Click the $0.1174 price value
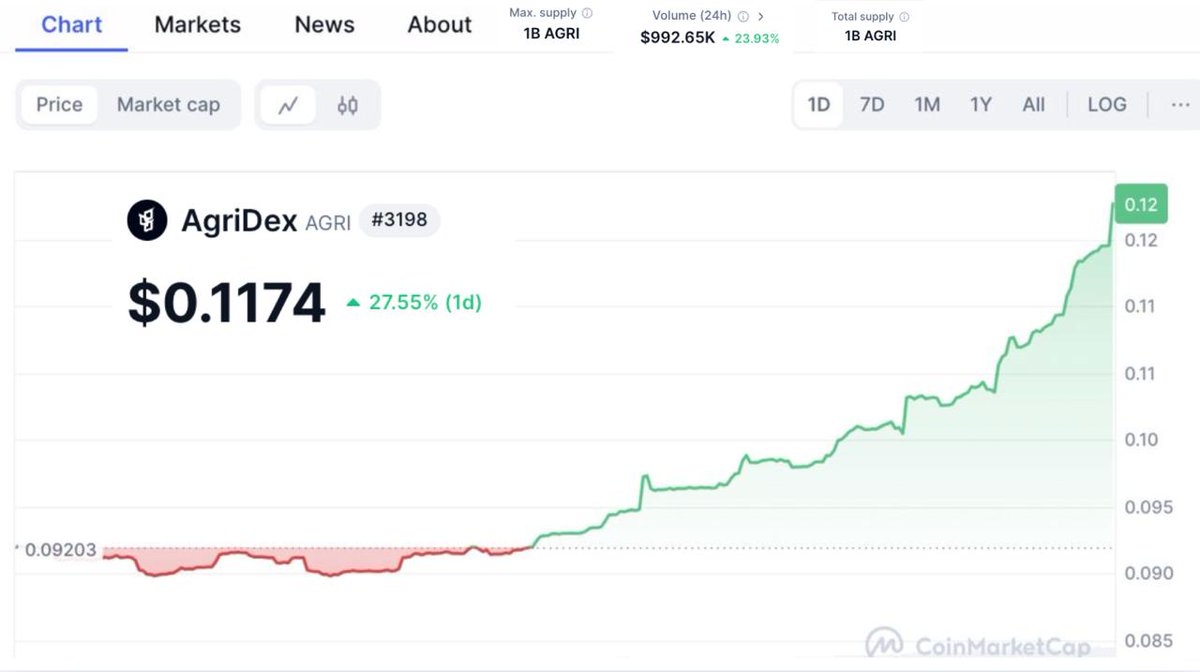Screen dimensions: 1200x672 coord(227,303)
